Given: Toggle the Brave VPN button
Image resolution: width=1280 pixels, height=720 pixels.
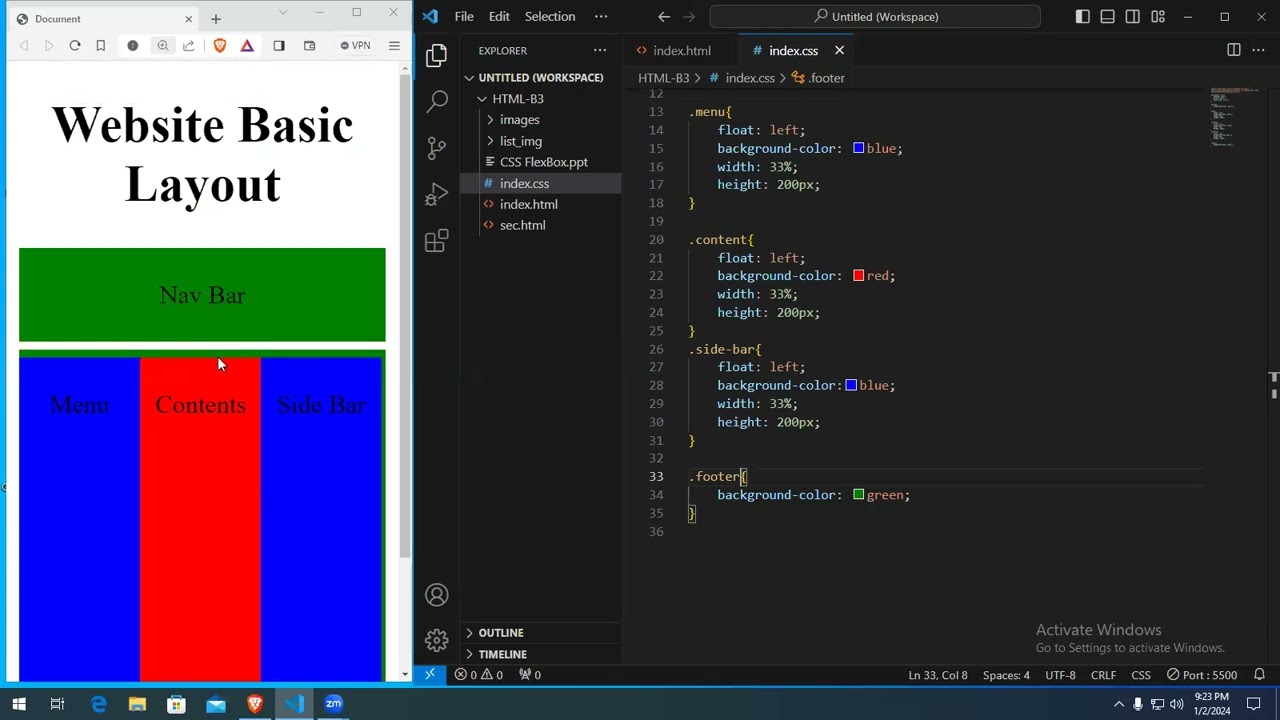Looking at the screenshot, I should point(355,45).
